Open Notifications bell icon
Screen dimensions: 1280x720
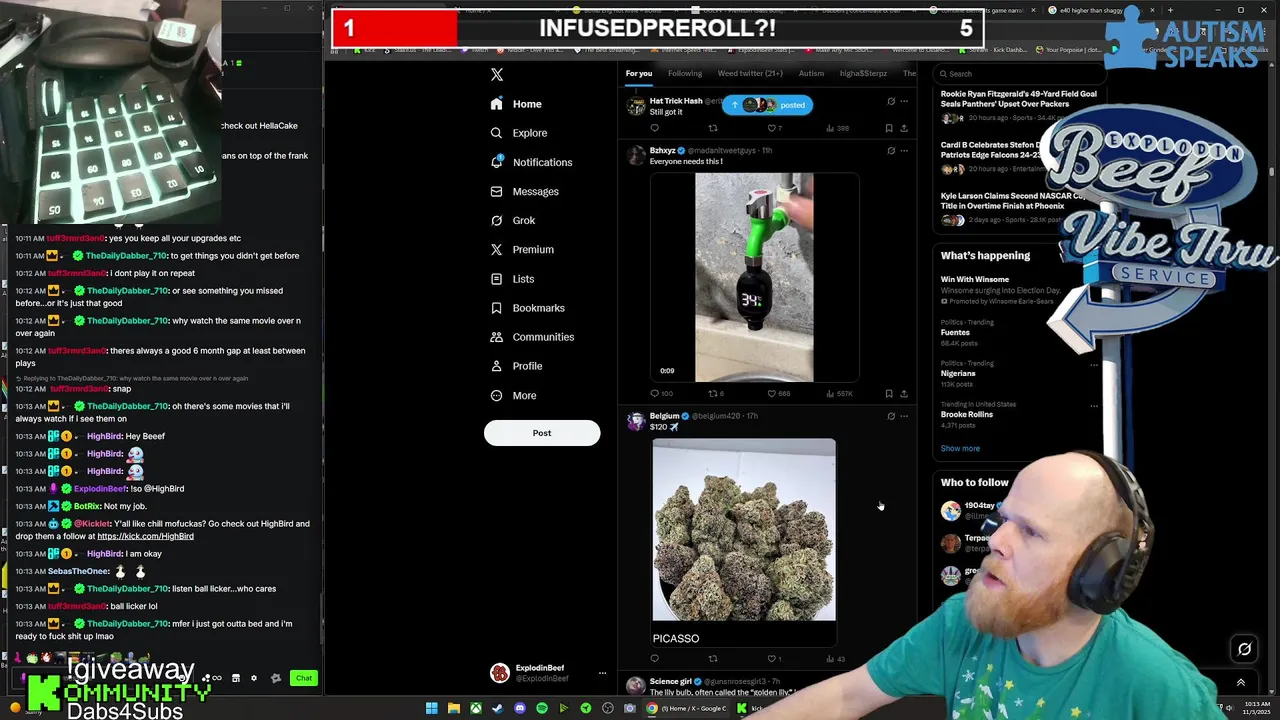point(496,162)
